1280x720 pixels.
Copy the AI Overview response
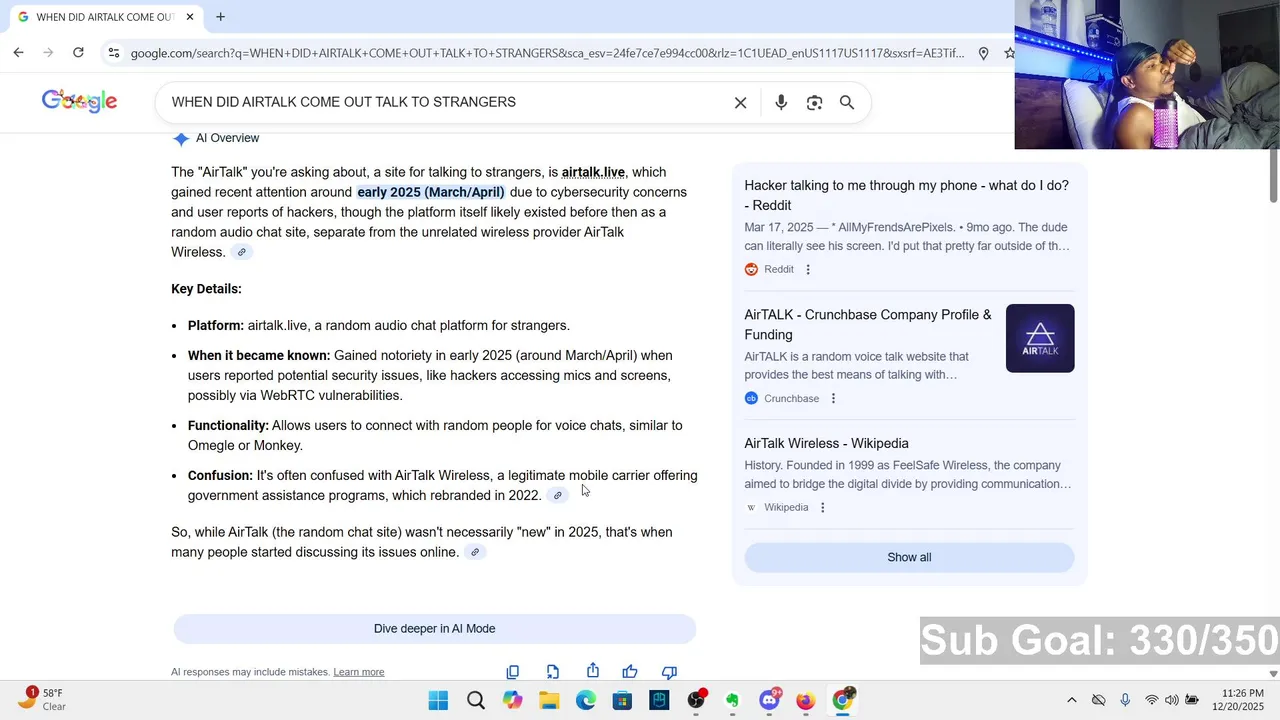click(513, 672)
